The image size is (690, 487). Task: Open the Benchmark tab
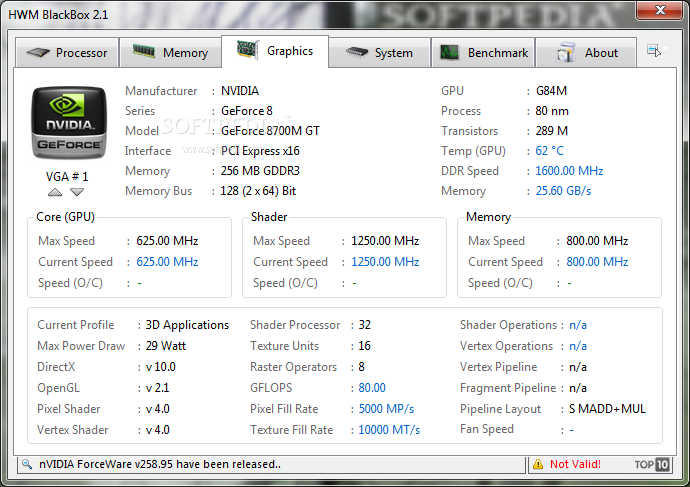point(483,53)
